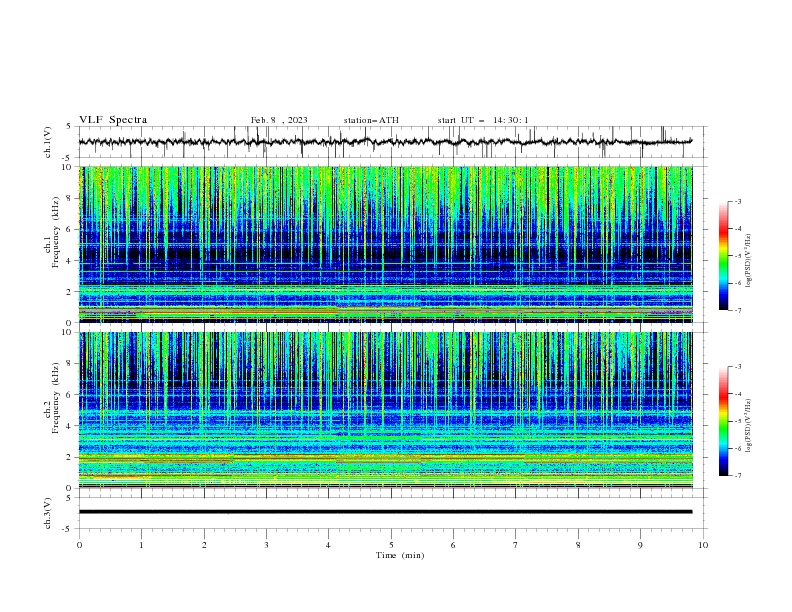The height and width of the screenshot is (612, 792).
Task: Click the "10" tick ending the time axis
Action: tap(703, 545)
